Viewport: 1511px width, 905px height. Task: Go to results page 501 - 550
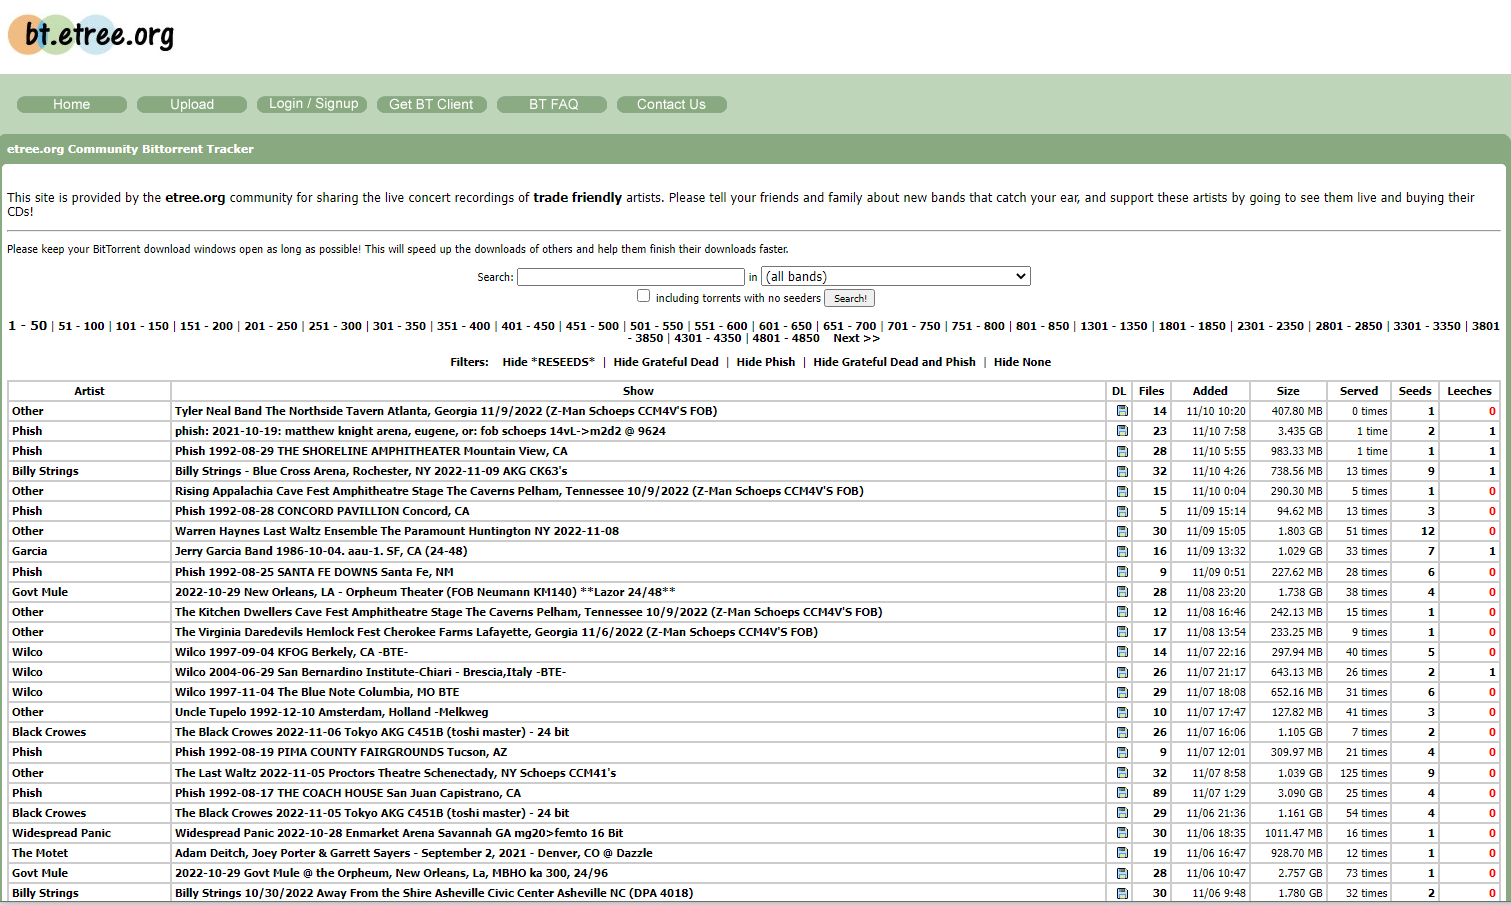[x=656, y=326]
